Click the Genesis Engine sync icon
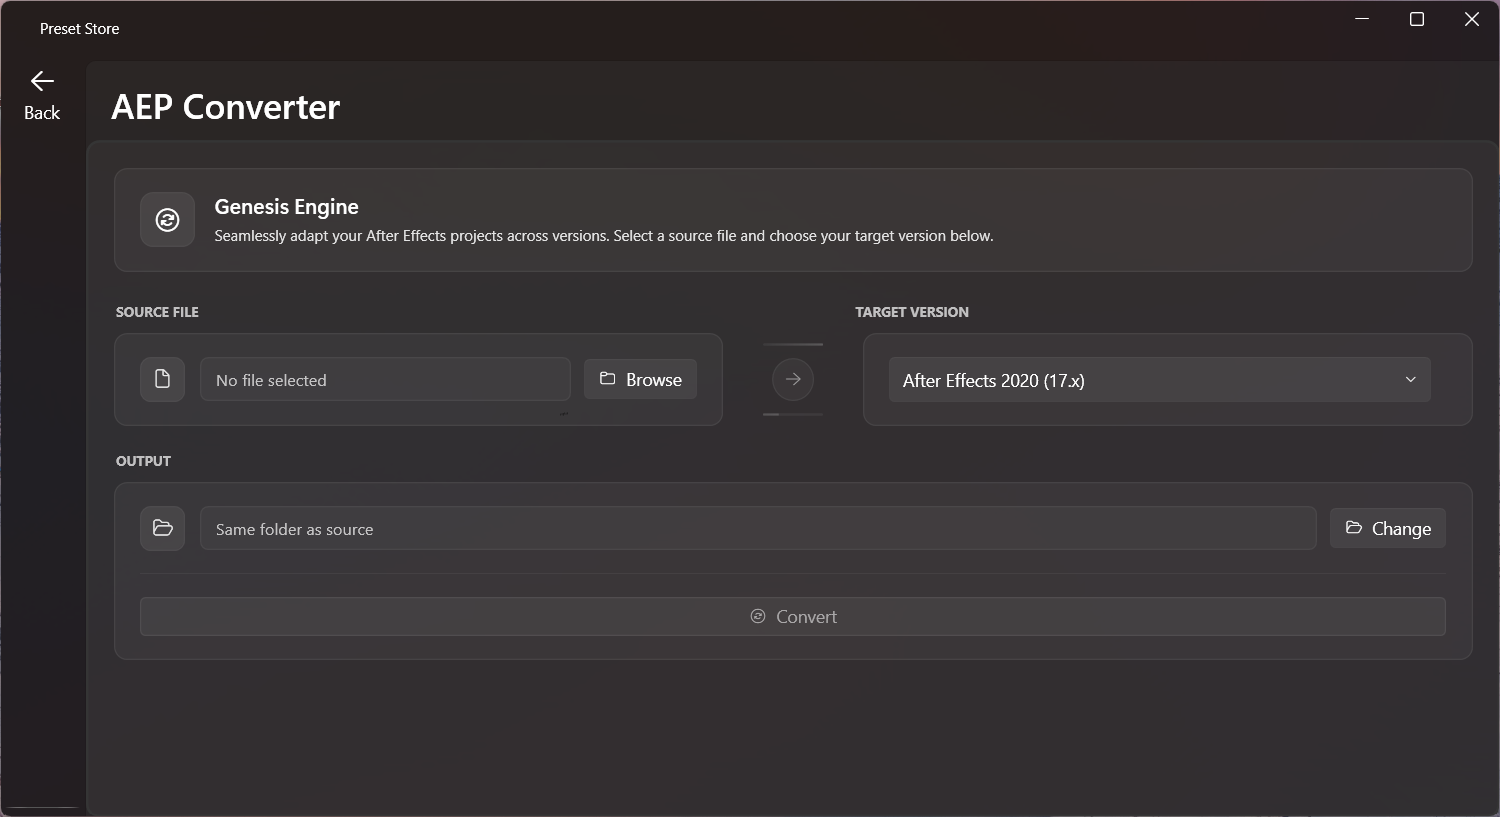The height and width of the screenshot is (817, 1500). click(167, 220)
